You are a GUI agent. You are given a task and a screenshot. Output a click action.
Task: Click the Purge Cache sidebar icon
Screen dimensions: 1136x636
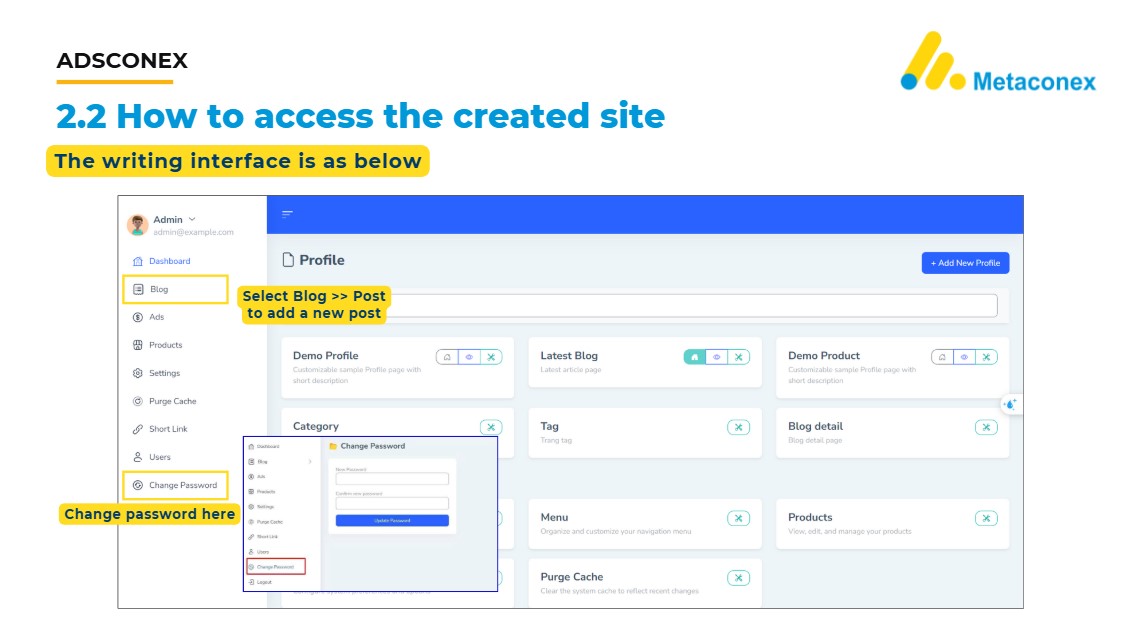(x=138, y=401)
